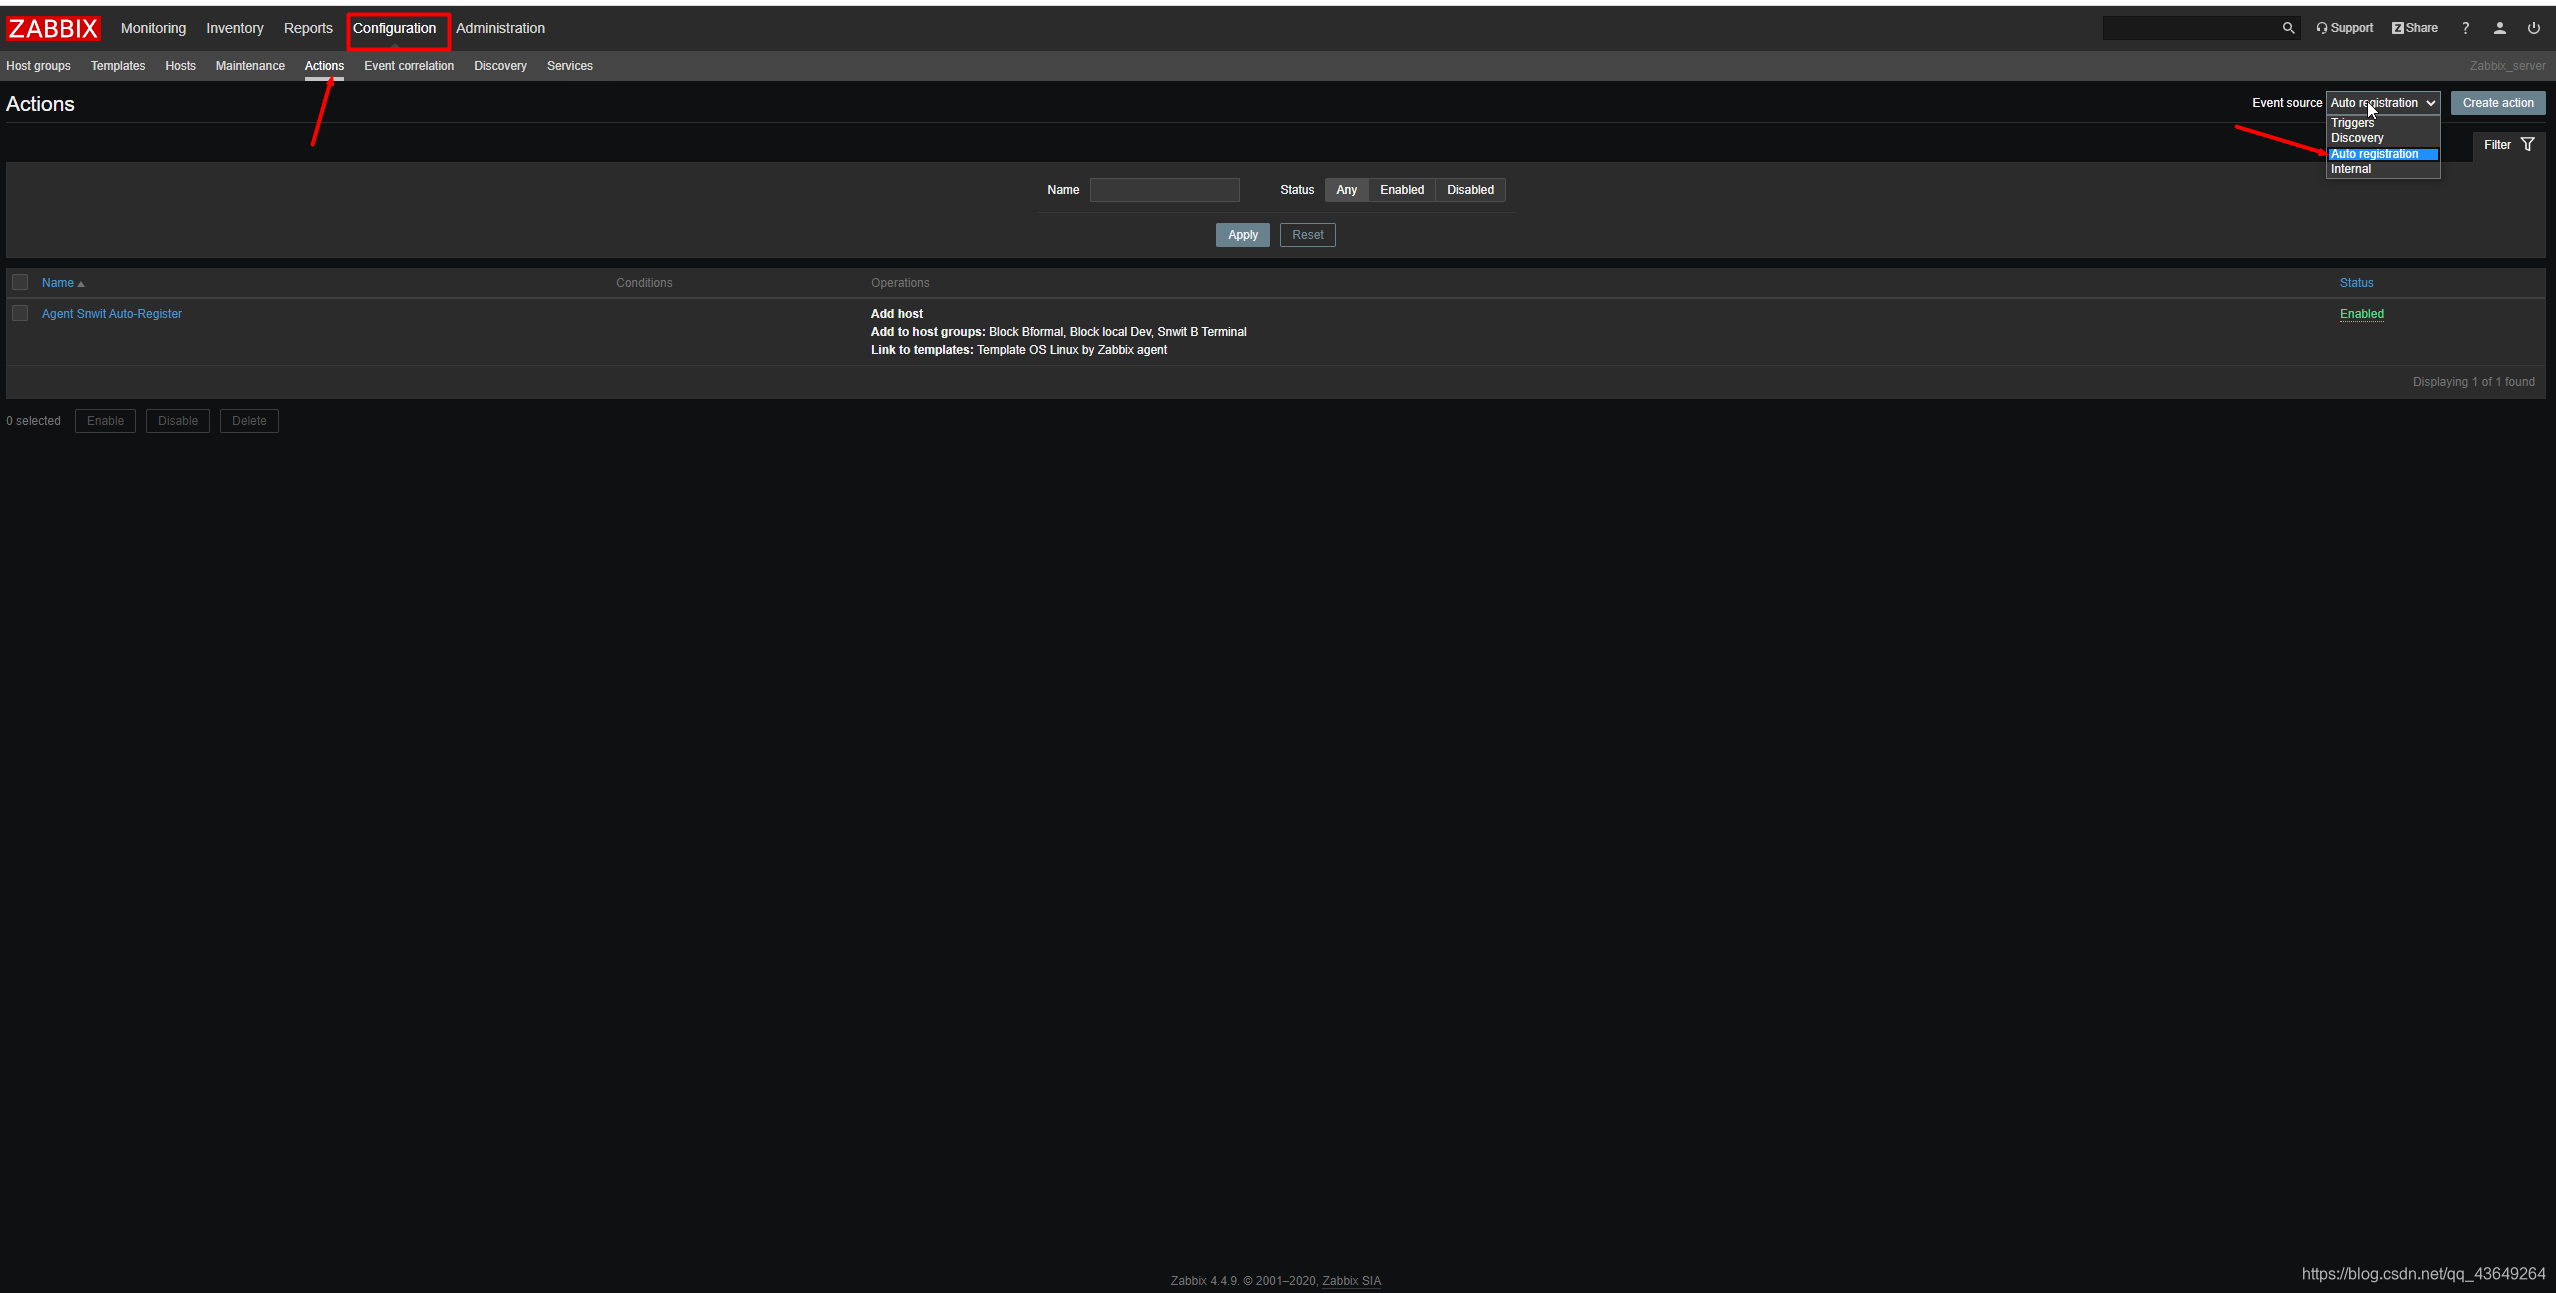The height and width of the screenshot is (1293, 2556).
Task: Toggle the Filter funnel tab
Action: [x=2508, y=145]
